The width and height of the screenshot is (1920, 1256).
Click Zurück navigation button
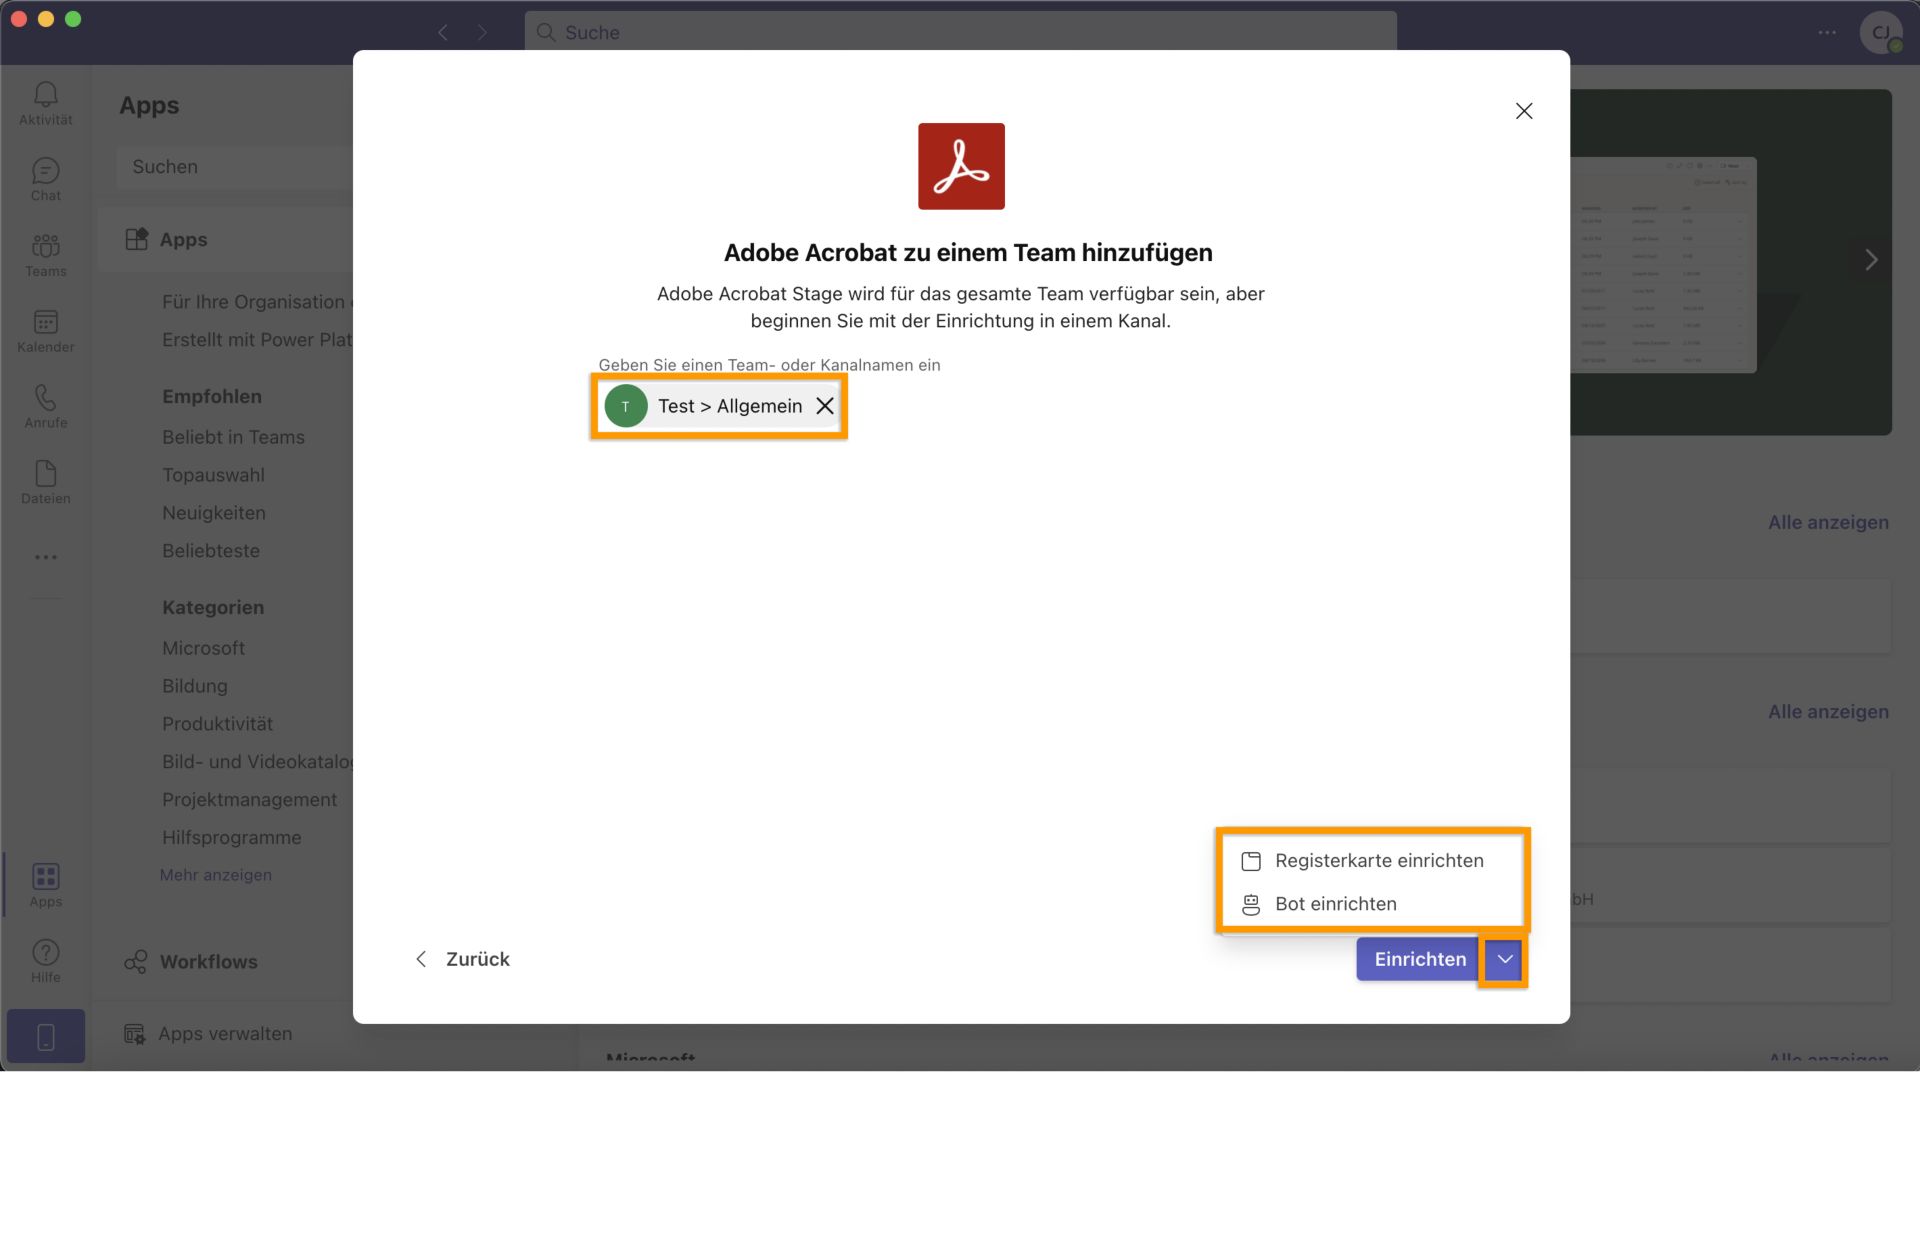pos(461,959)
